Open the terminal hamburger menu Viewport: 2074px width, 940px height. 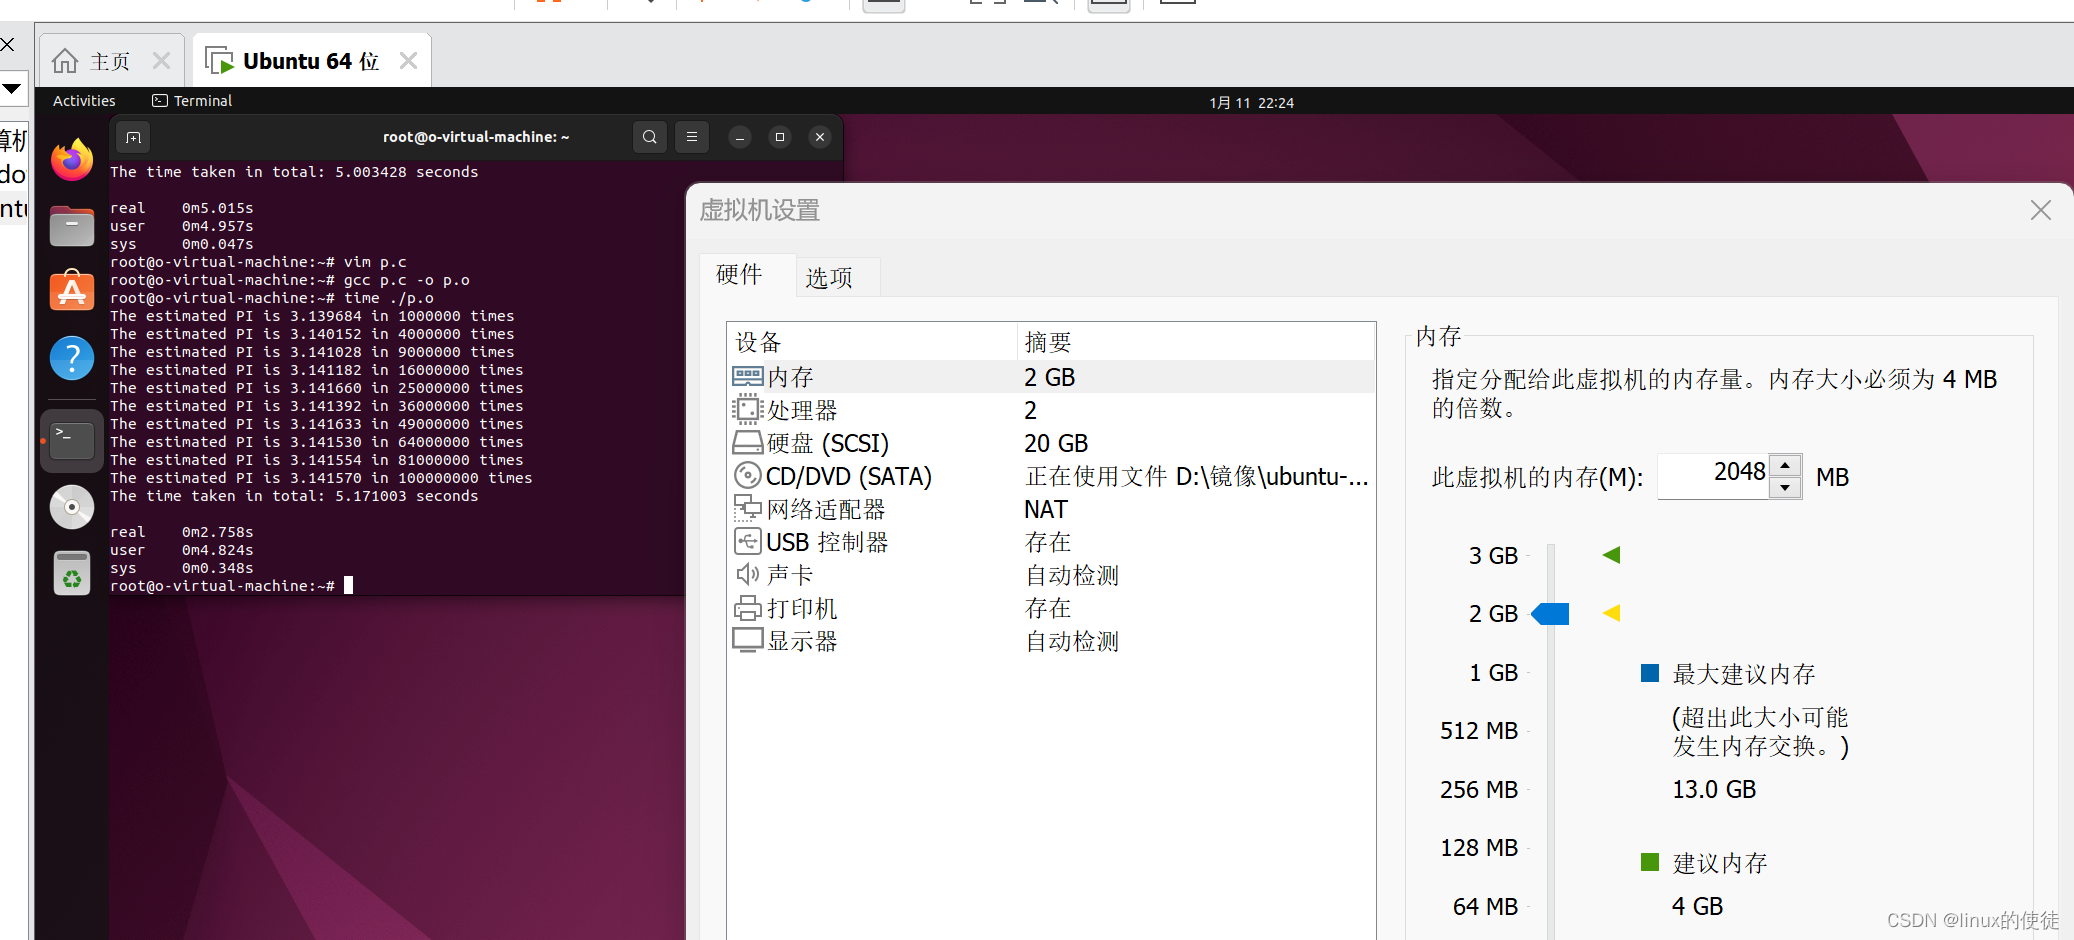(692, 137)
